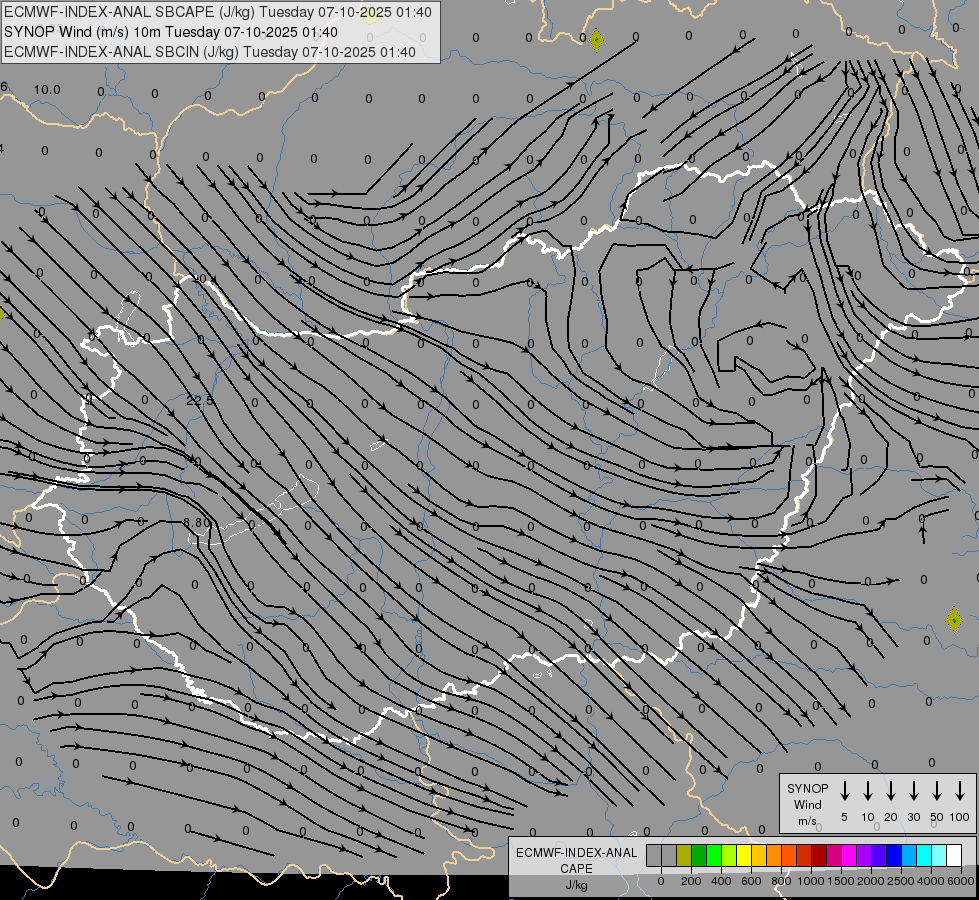Select the light cyan swatch right of the 4000 tick

939,855
